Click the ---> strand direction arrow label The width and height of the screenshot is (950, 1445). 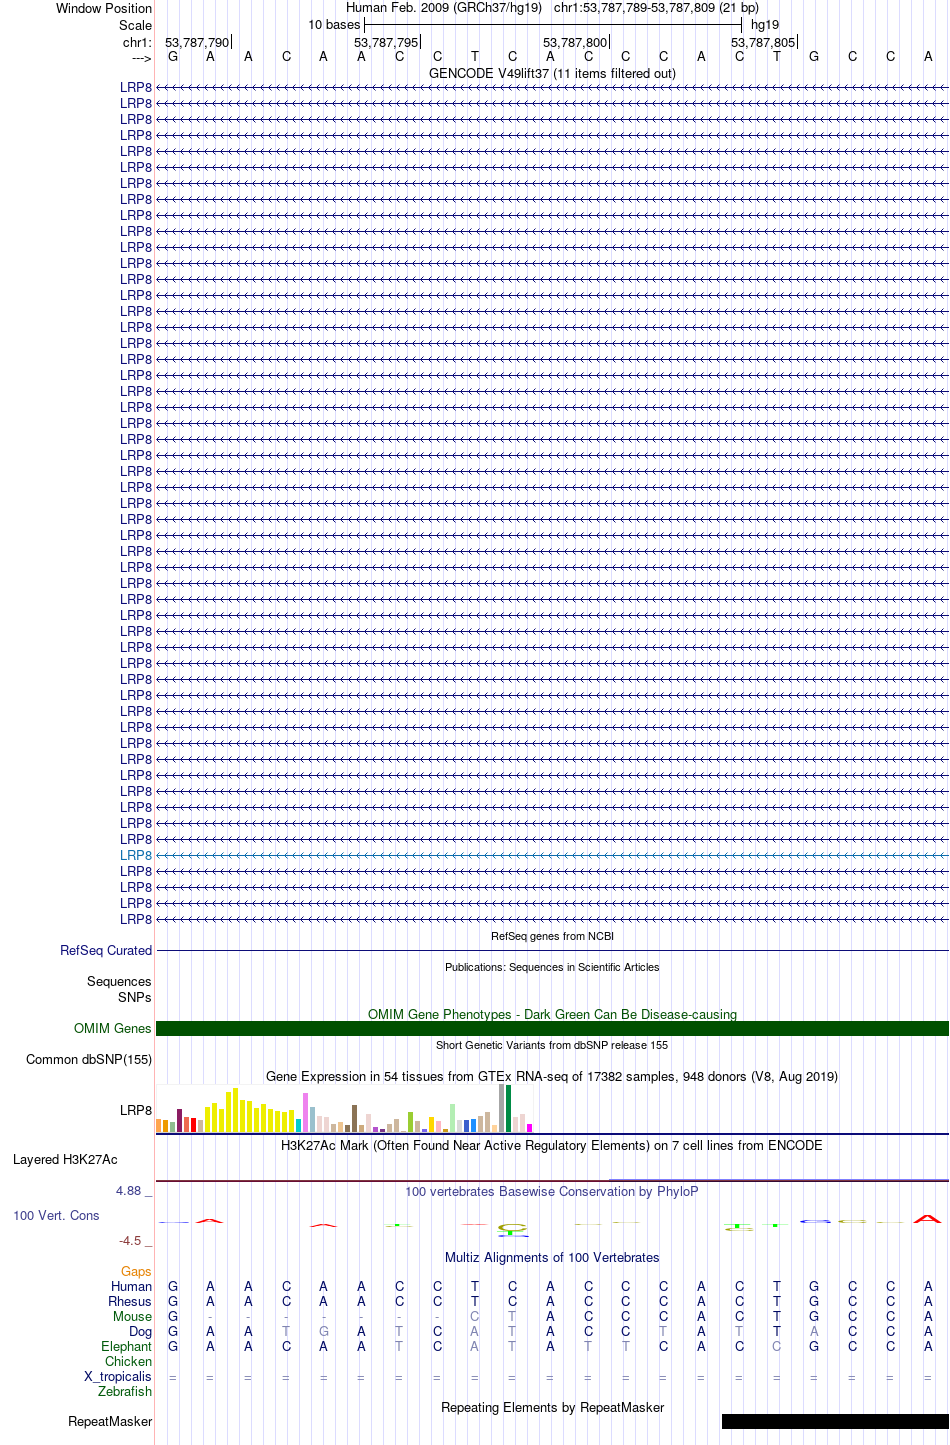click(141, 58)
